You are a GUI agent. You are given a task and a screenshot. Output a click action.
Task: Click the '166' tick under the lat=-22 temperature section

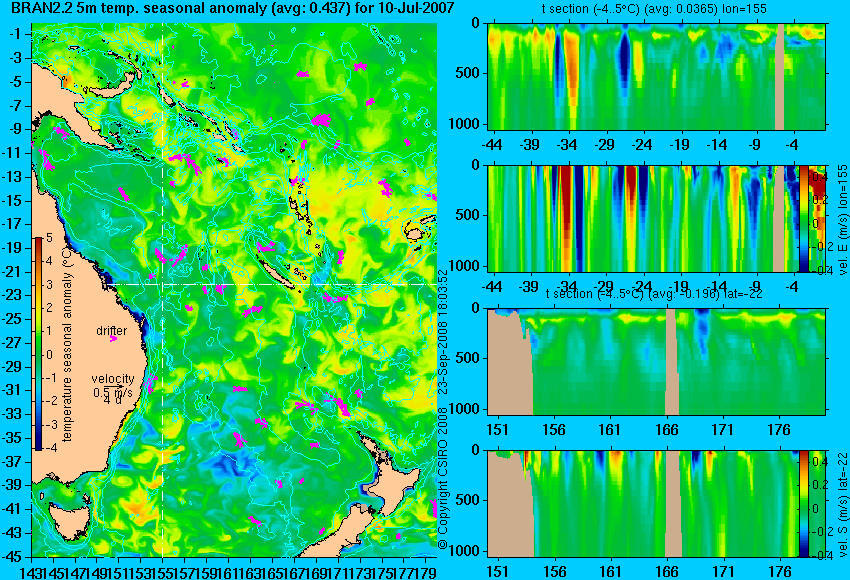pos(667,430)
